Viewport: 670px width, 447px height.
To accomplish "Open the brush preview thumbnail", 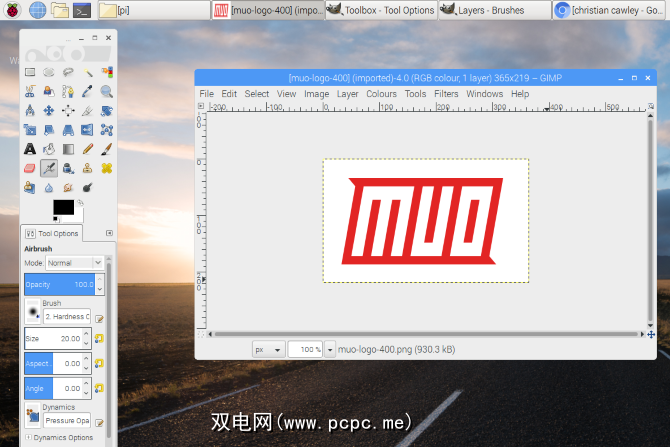I will click(x=33, y=312).
